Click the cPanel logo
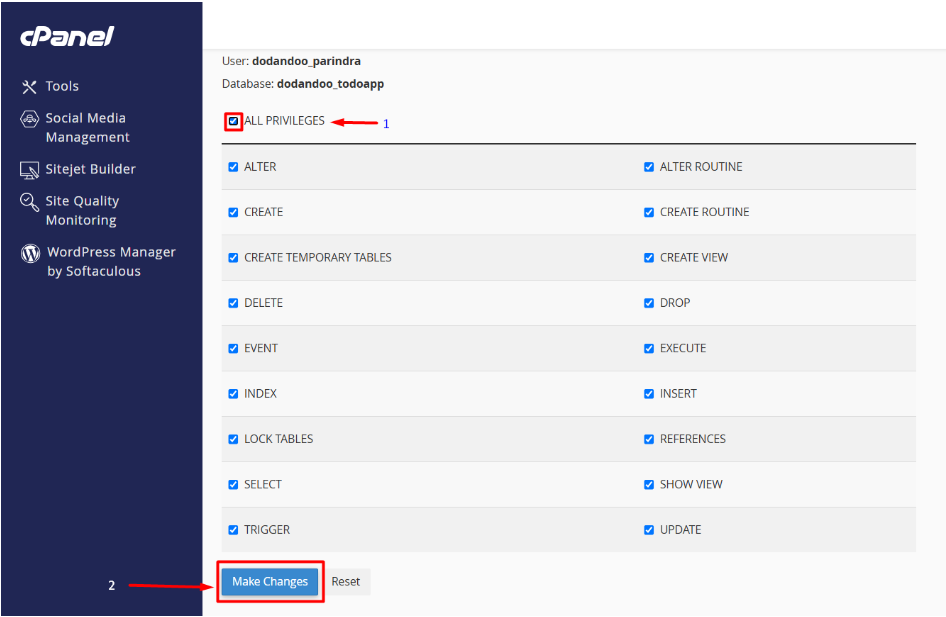This screenshot has height=617, width=946. pyautogui.click(x=67, y=37)
